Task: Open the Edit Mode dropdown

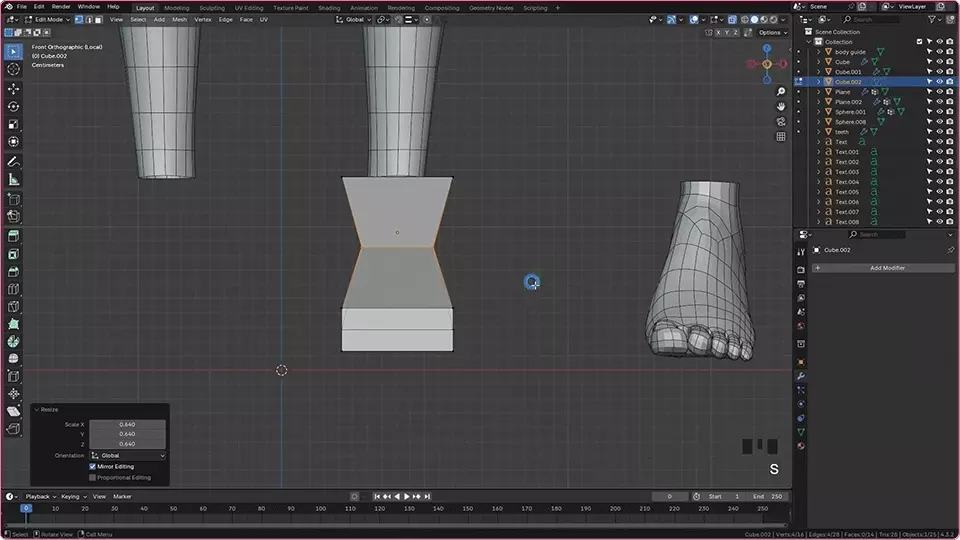Action: 47,20
